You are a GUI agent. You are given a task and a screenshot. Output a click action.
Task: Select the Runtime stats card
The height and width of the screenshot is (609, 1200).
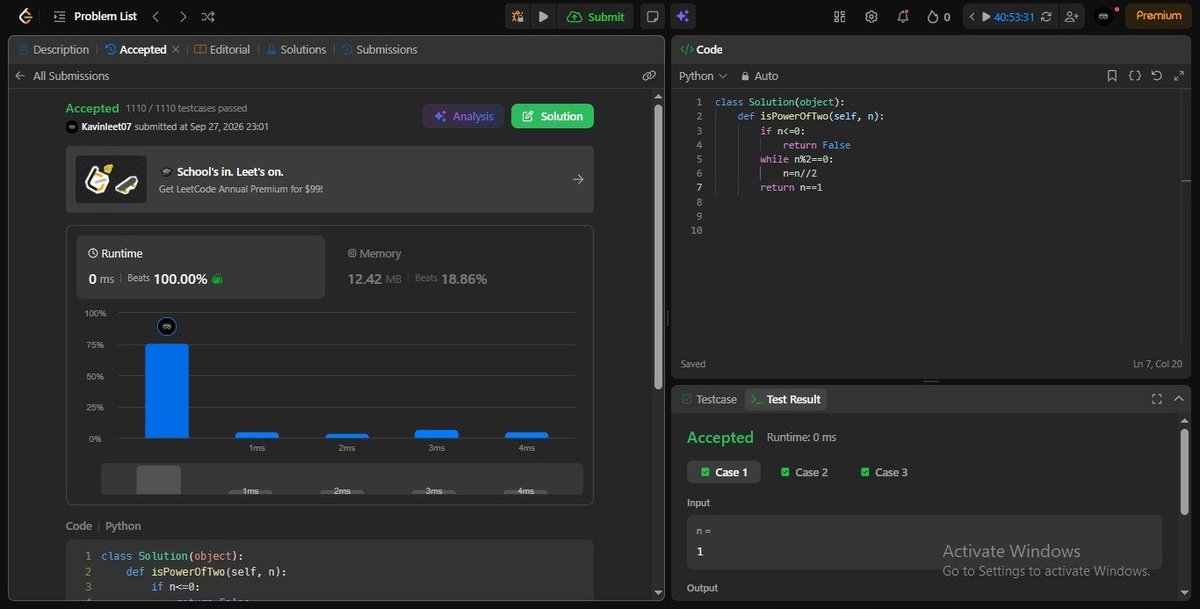tap(202, 267)
